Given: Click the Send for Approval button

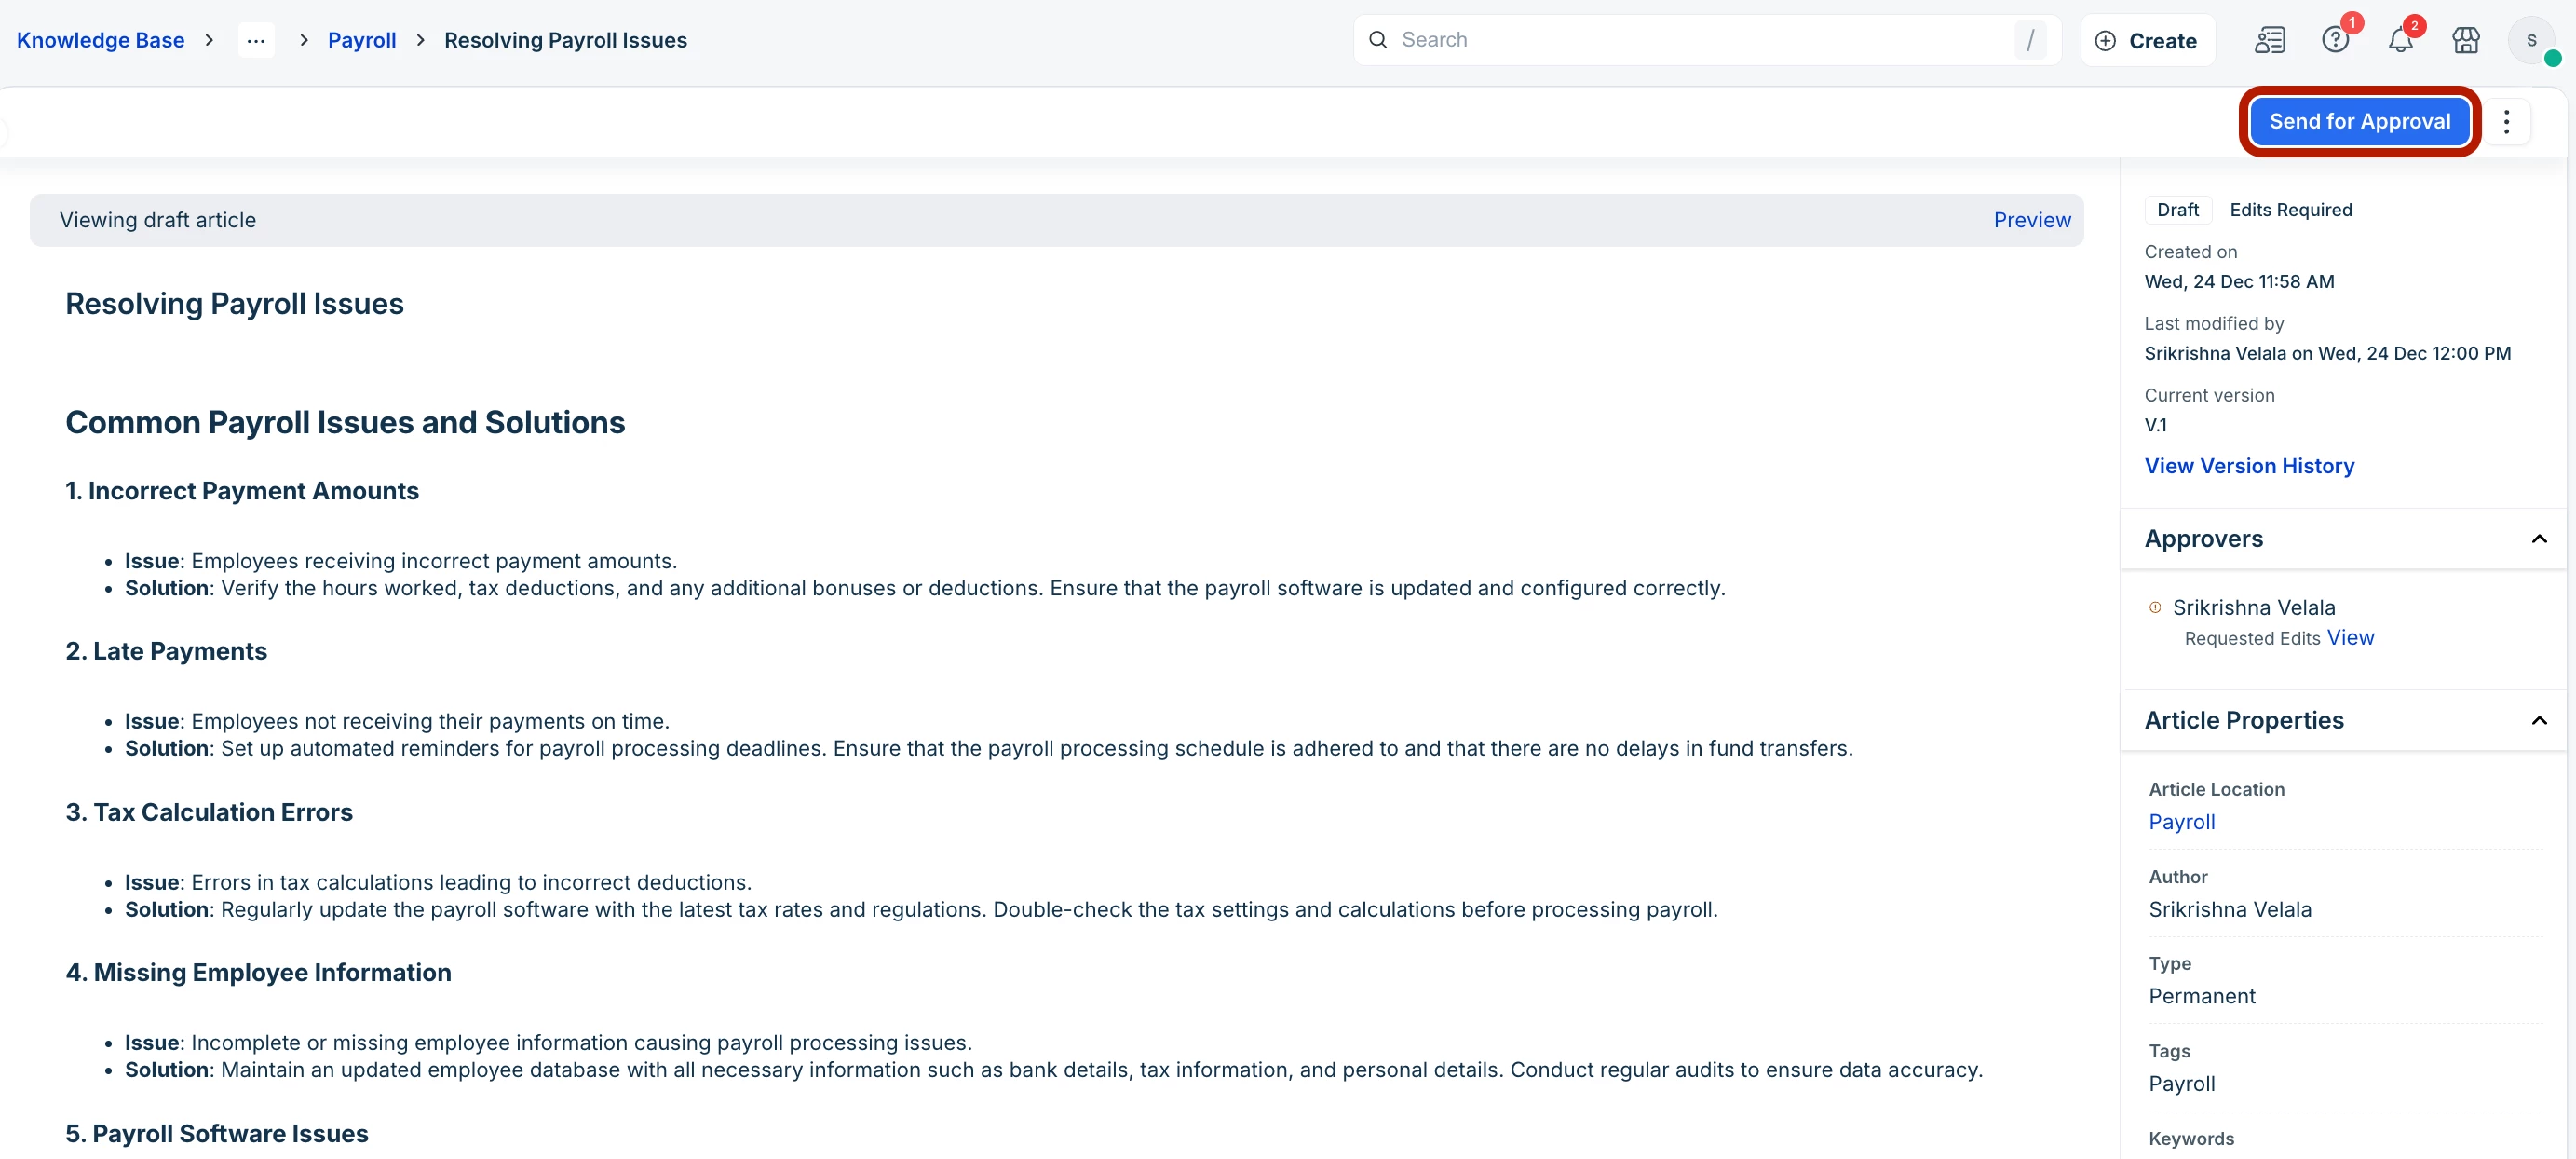Looking at the screenshot, I should pyautogui.click(x=2359, y=122).
